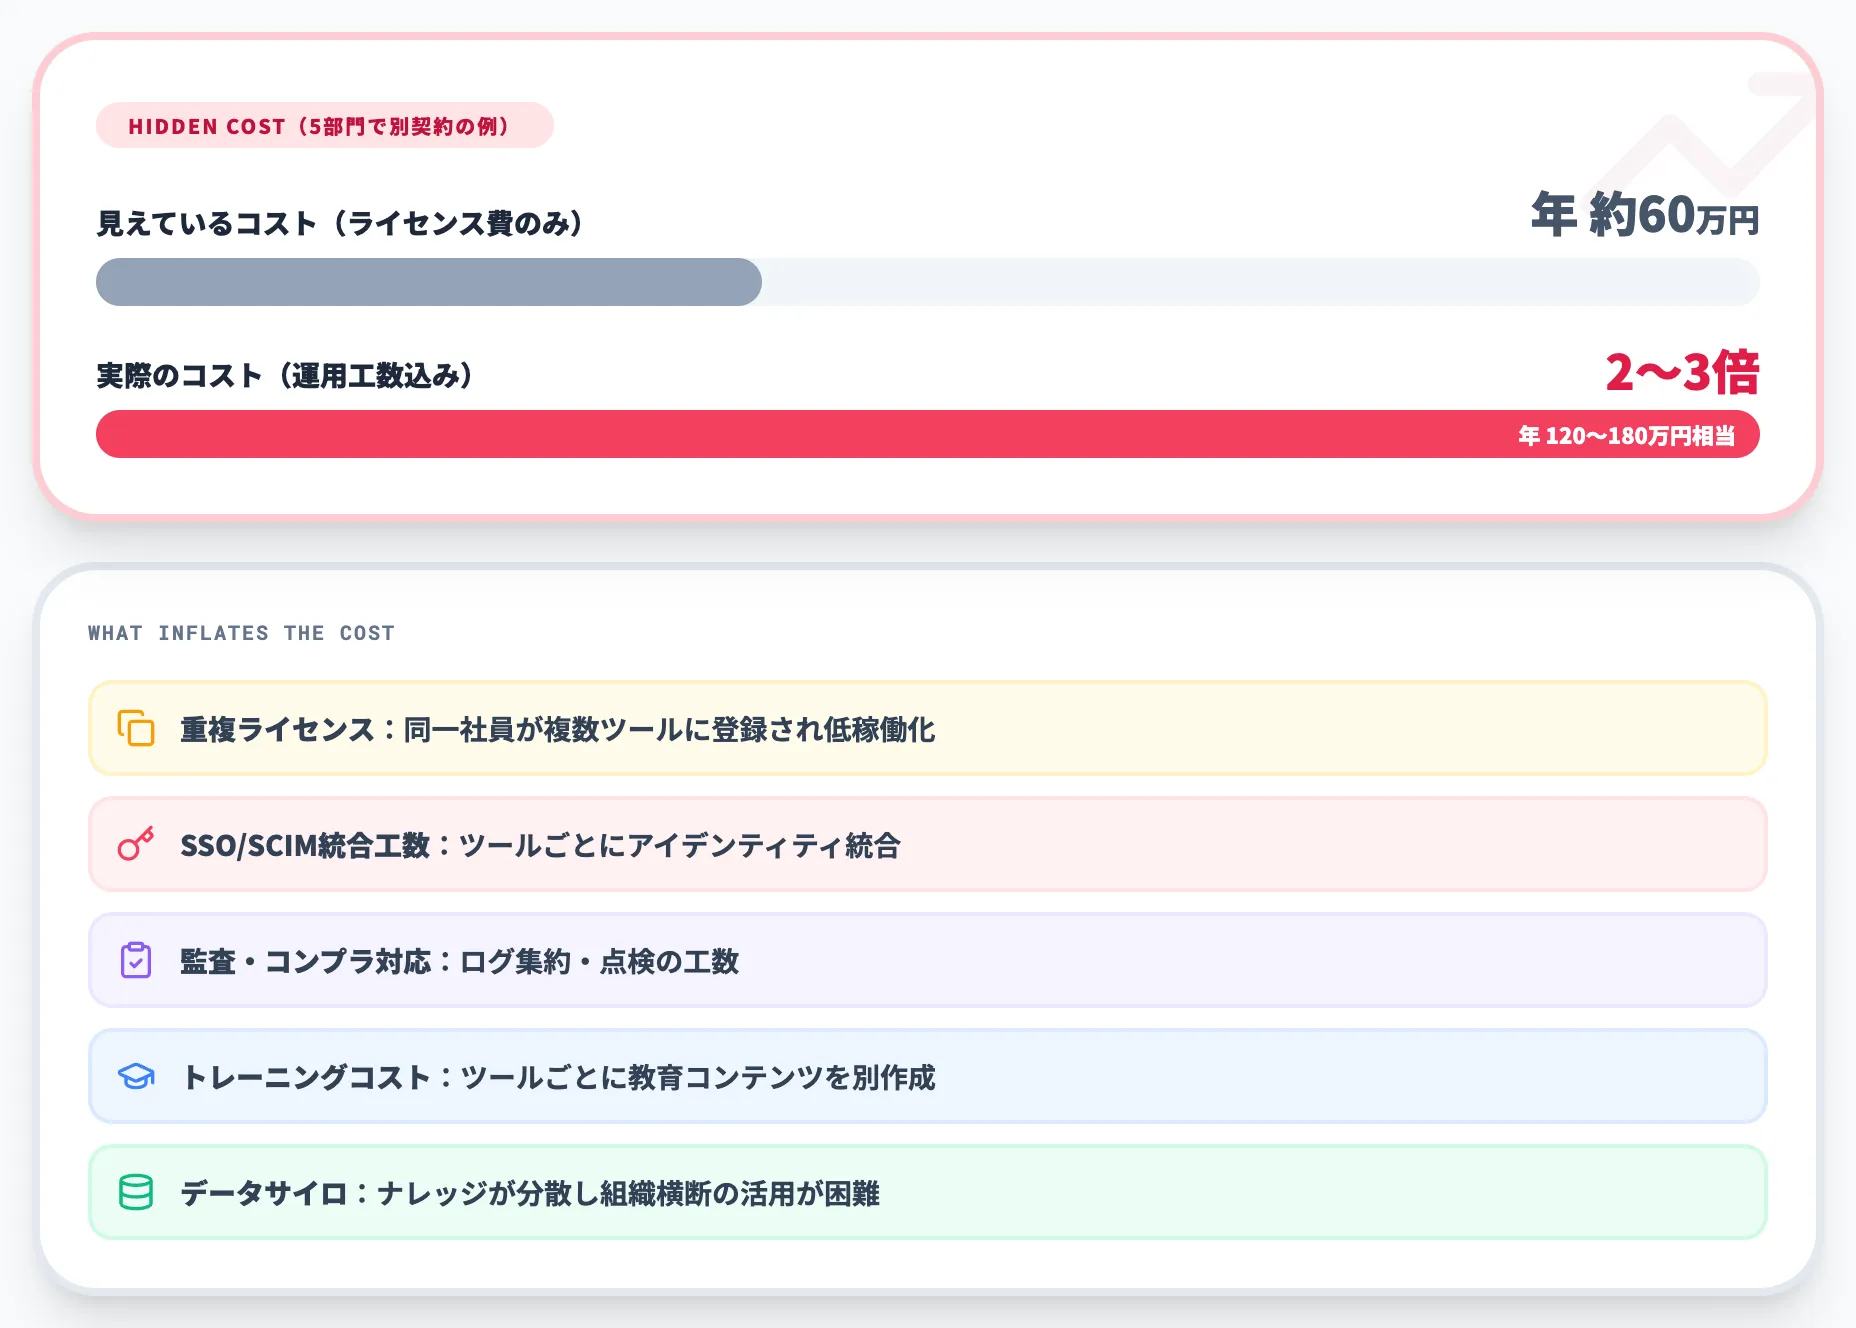
Task: Click the WHAT INFLATES THE COST heading
Action: [x=241, y=633]
